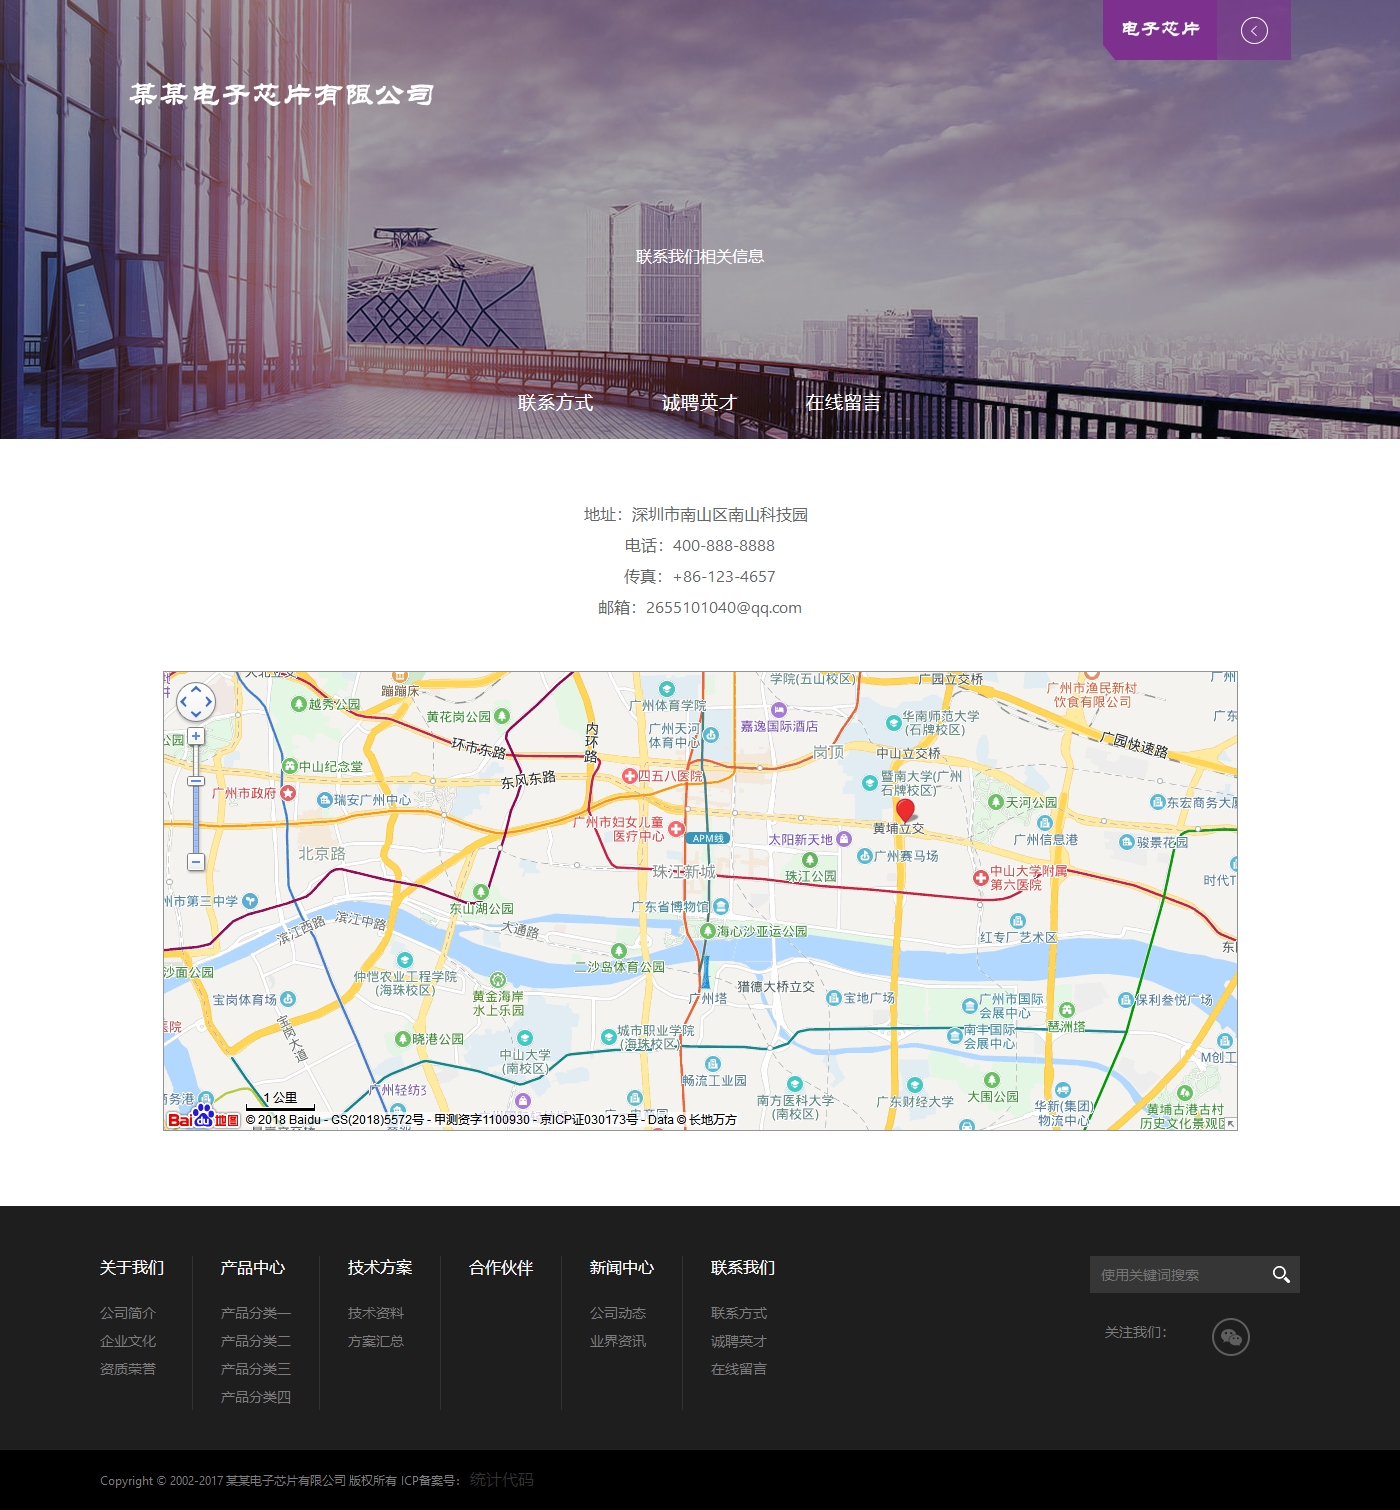The width and height of the screenshot is (1400, 1510).
Task: Open footer heading 合作伙伴
Action: pyautogui.click(x=501, y=1267)
